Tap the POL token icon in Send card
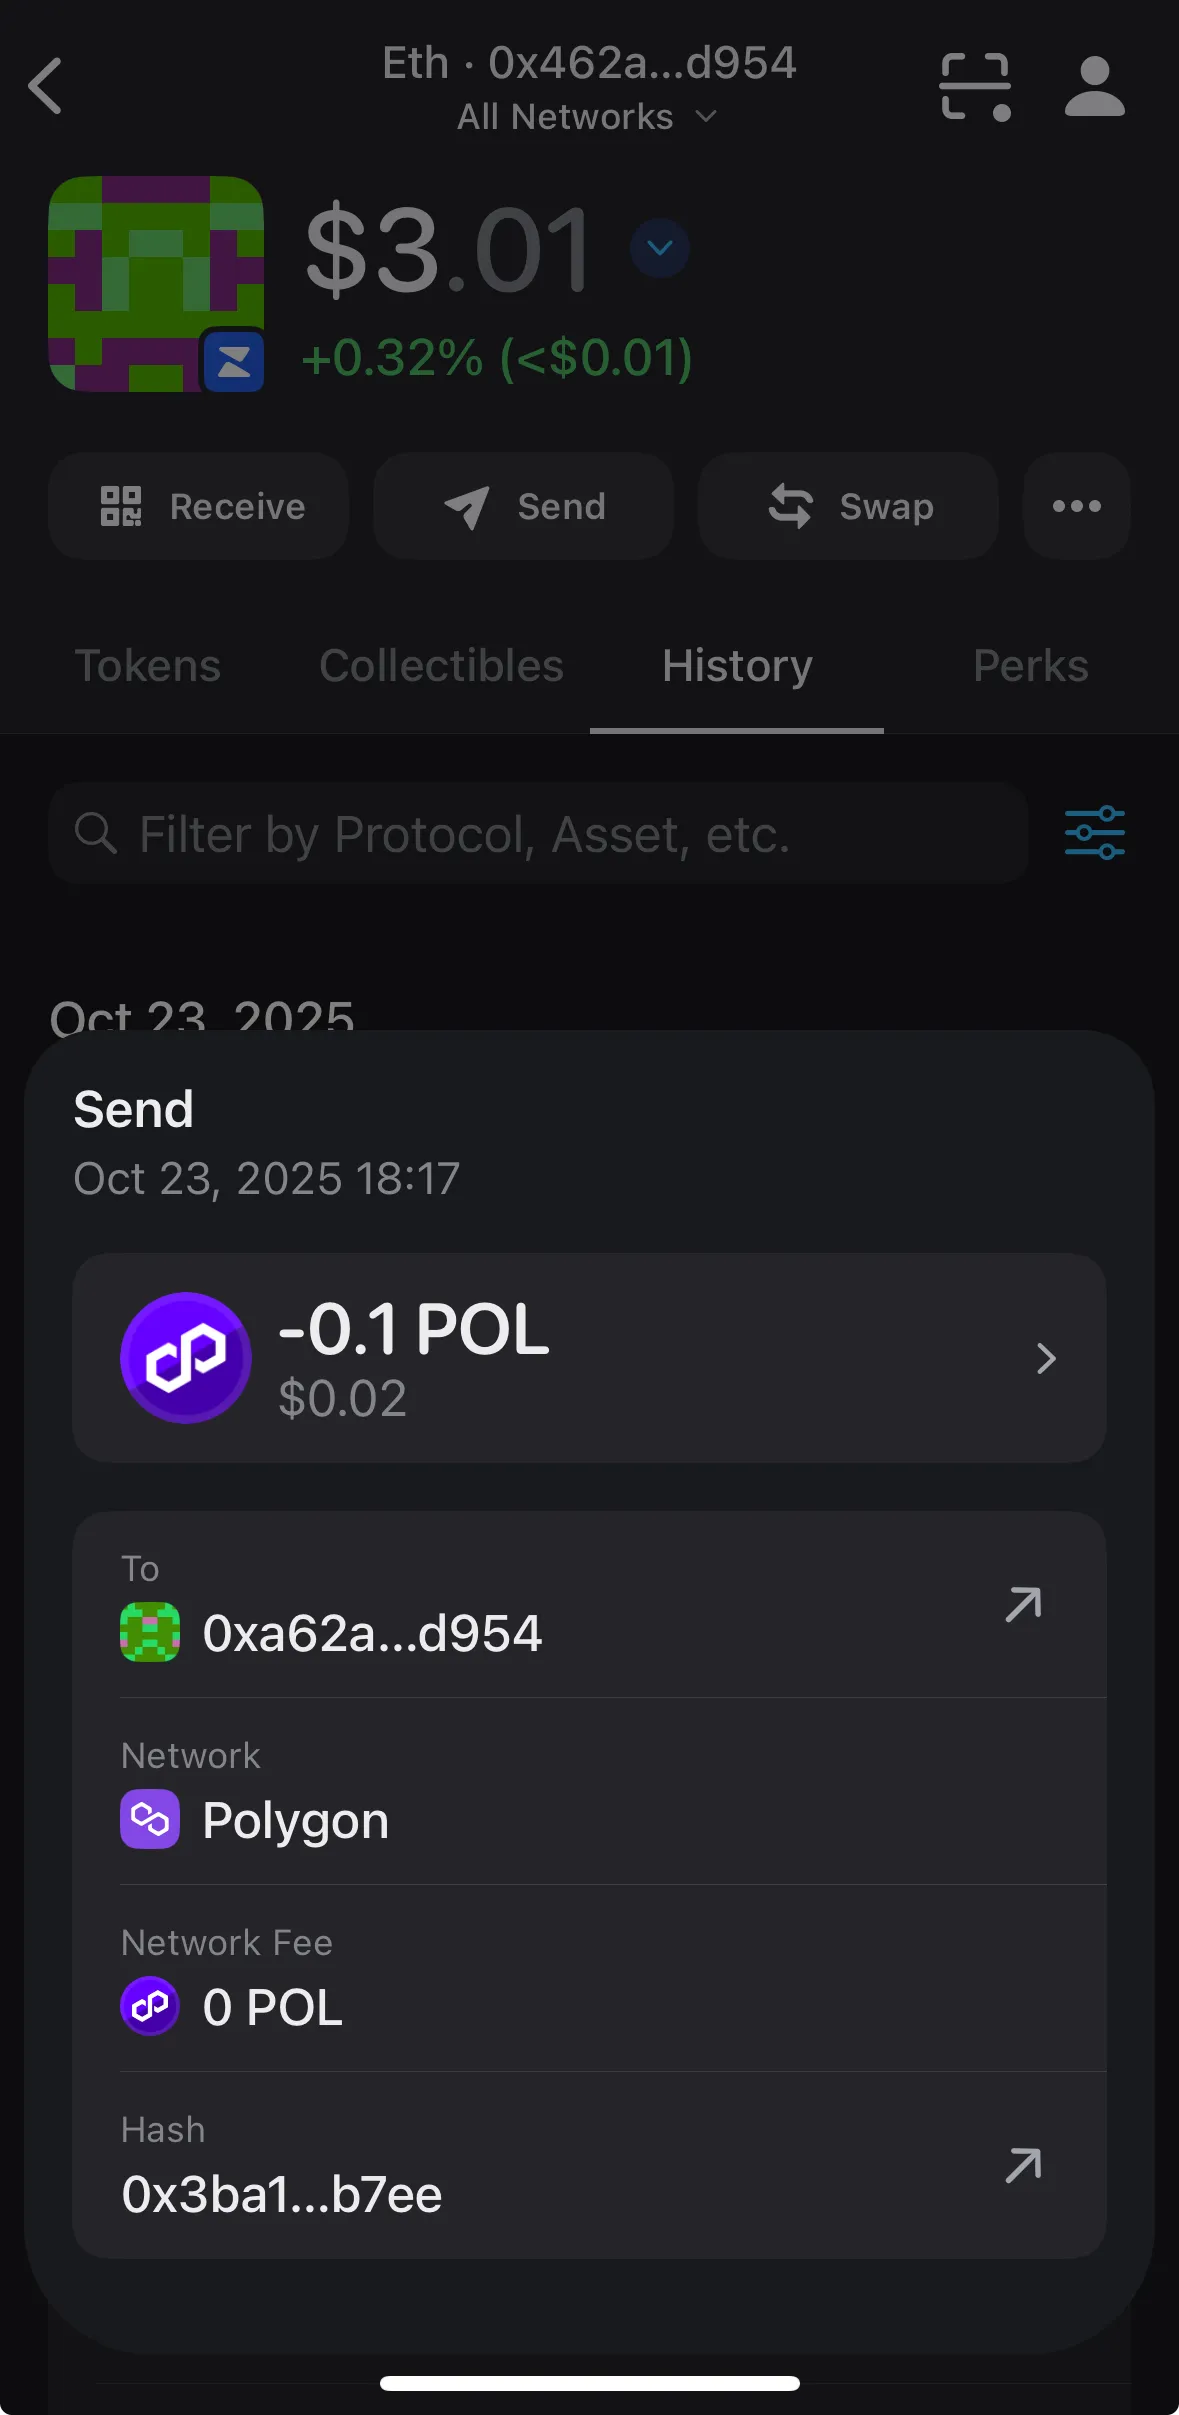This screenshot has width=1179, height=2415. point(186,1357)
